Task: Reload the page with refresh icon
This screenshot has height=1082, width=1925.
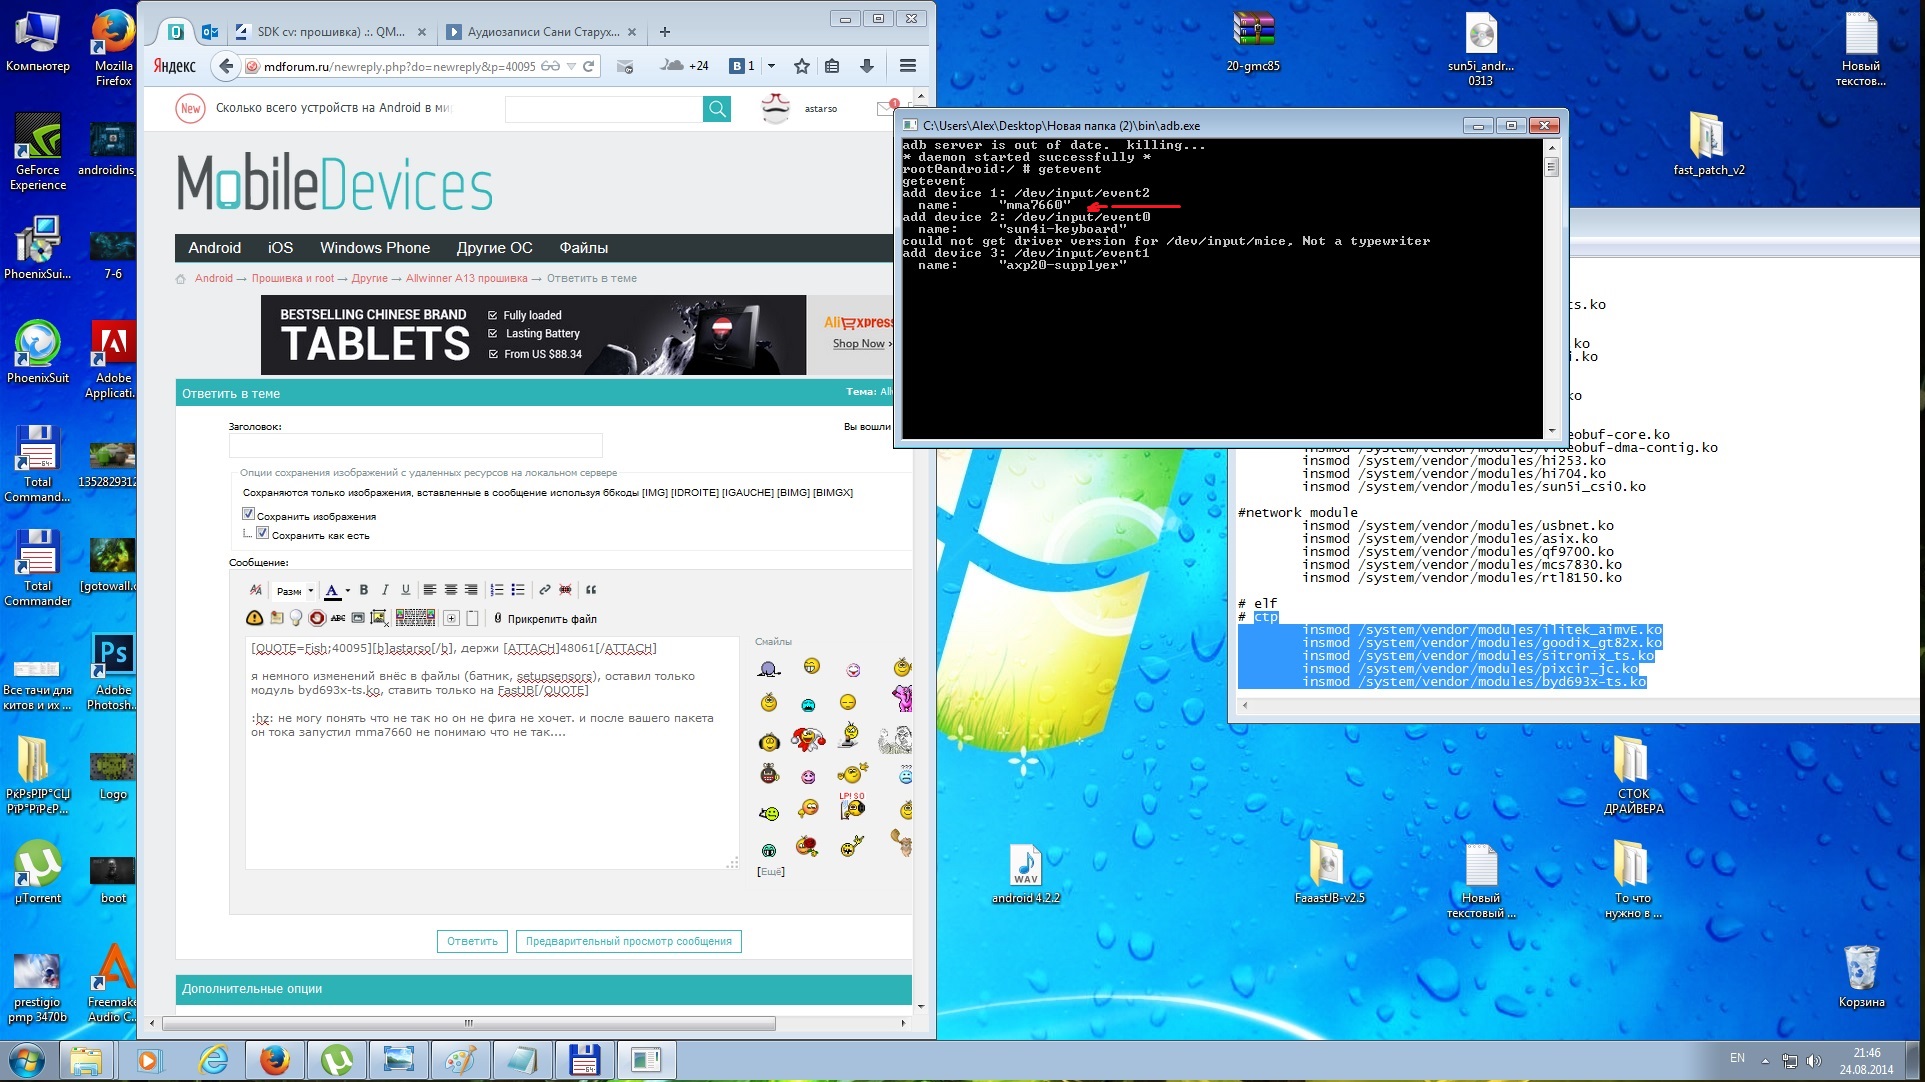Action: click(589, 66)
